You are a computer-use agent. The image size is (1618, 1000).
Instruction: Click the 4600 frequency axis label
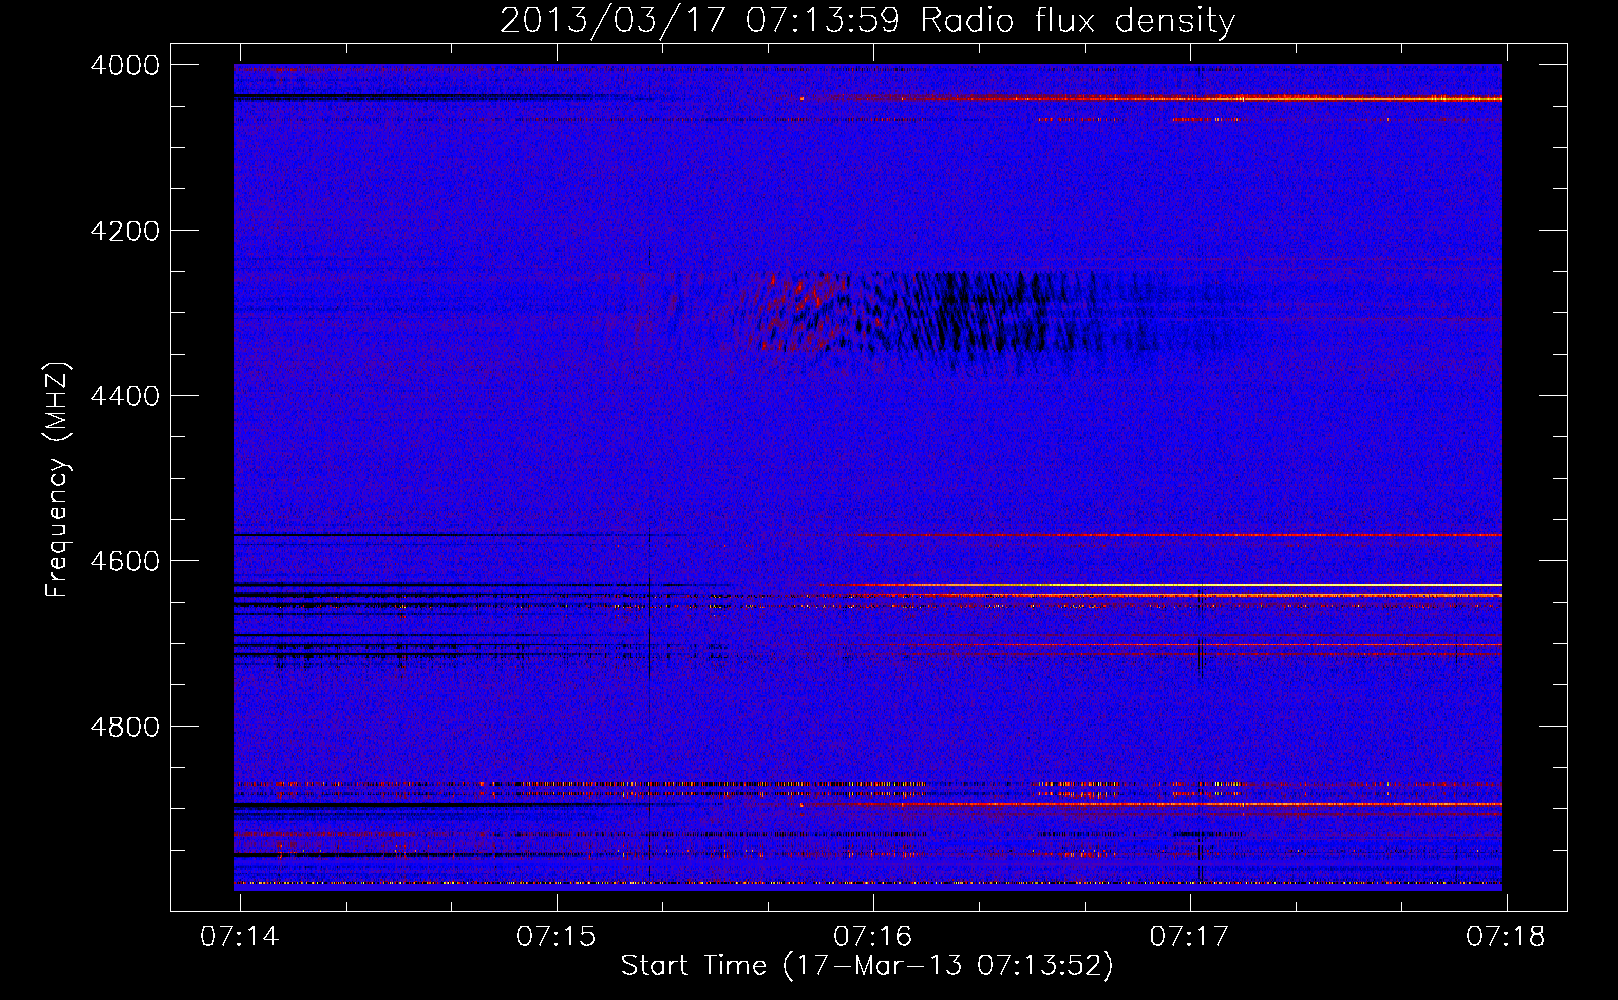(x=125, y=561)
